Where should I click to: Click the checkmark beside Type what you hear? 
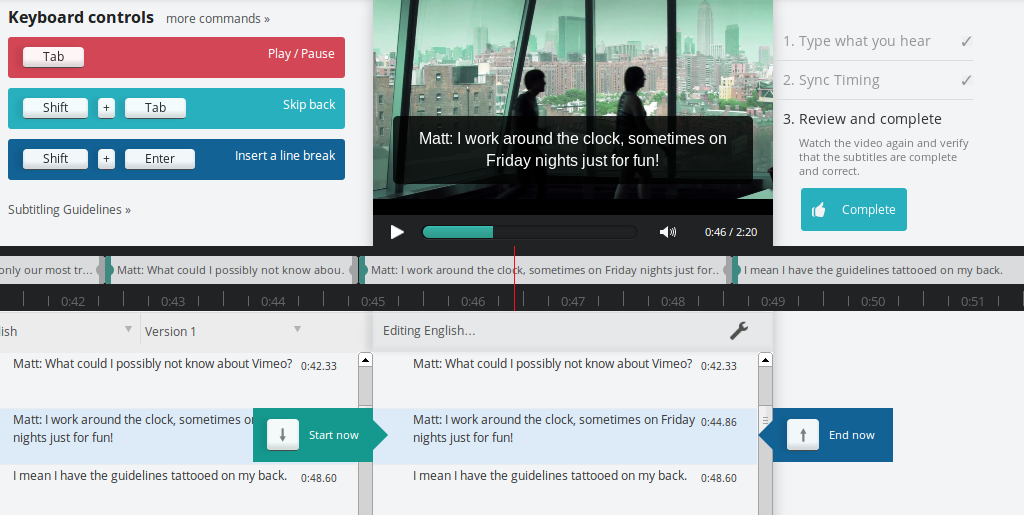965,41
